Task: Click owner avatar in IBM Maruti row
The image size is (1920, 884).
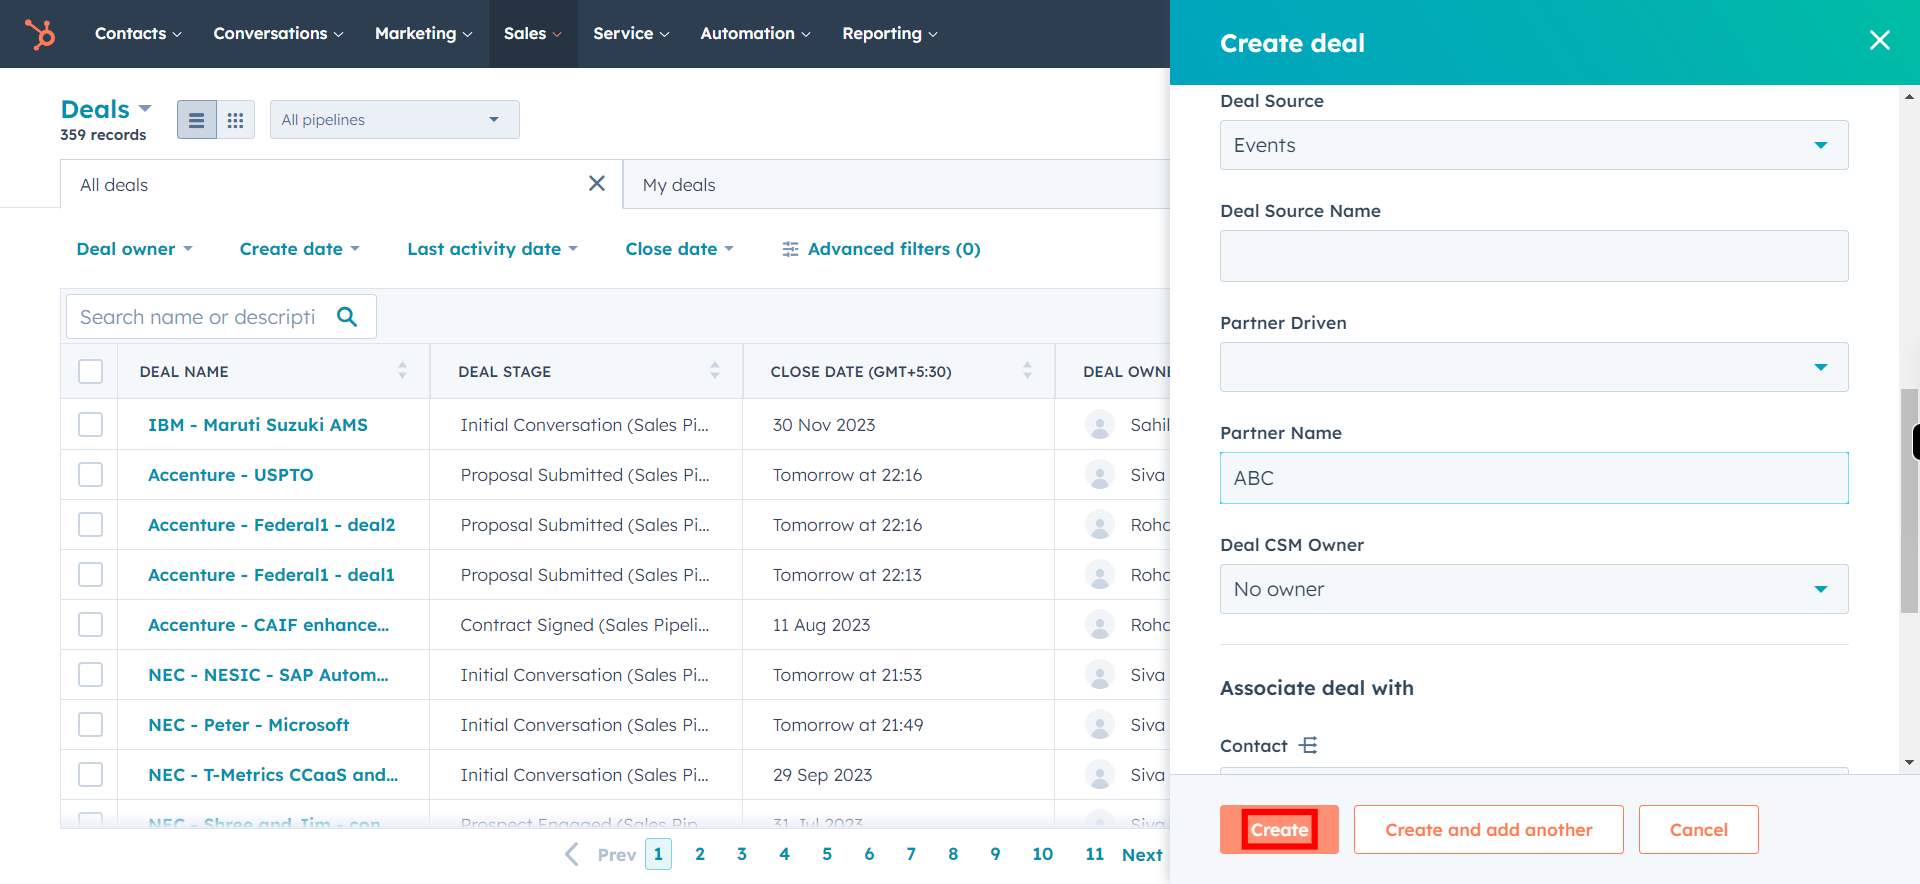Action: click(x=1100, y=425)
